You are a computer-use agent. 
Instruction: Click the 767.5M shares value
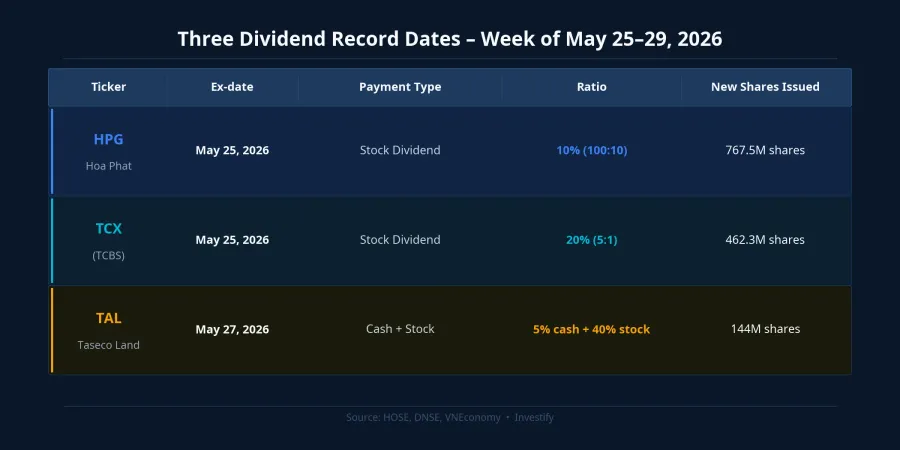point(765,150)
